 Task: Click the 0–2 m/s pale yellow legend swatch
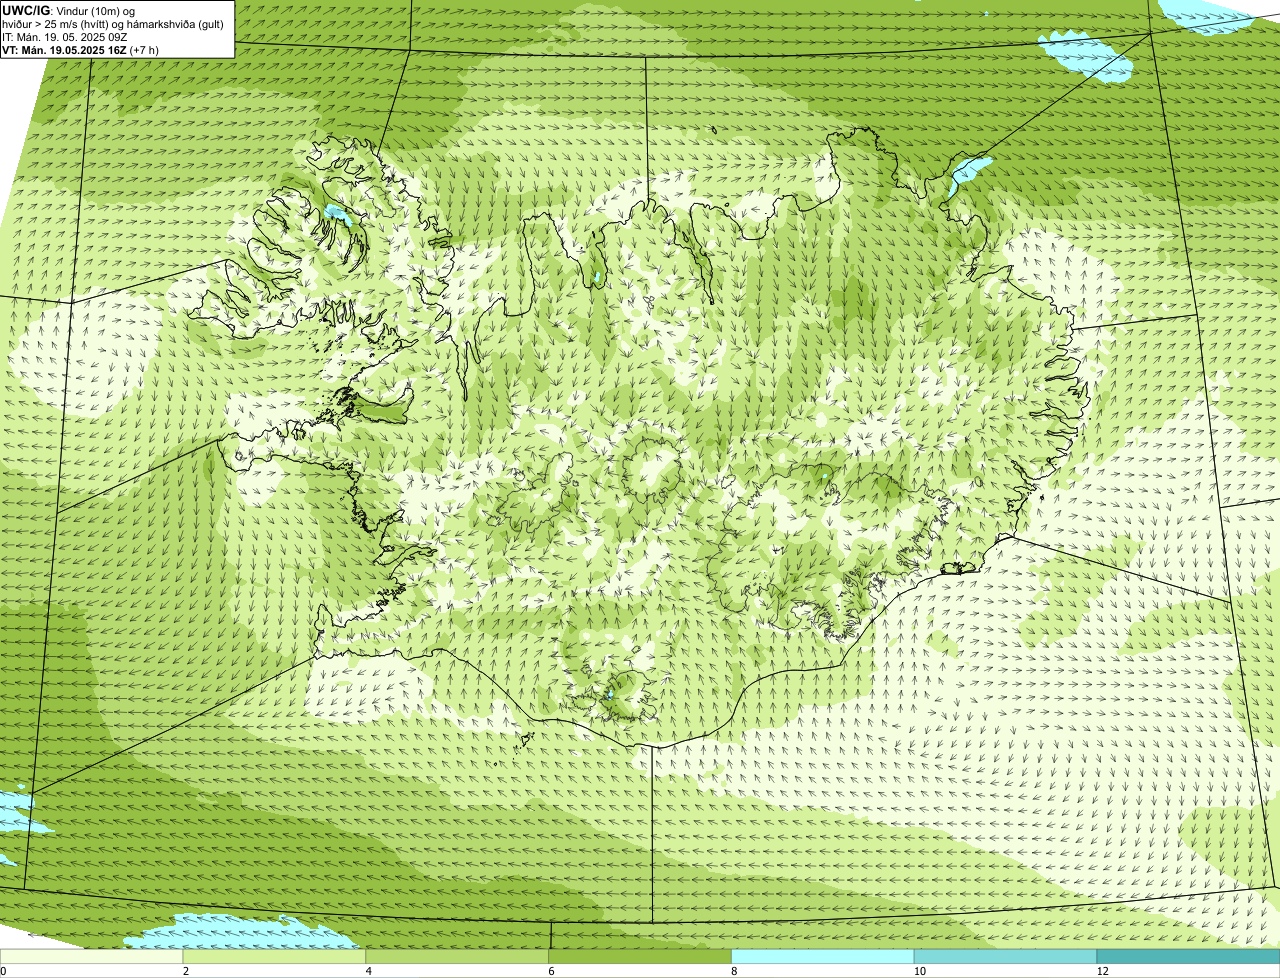coord(92,957)
